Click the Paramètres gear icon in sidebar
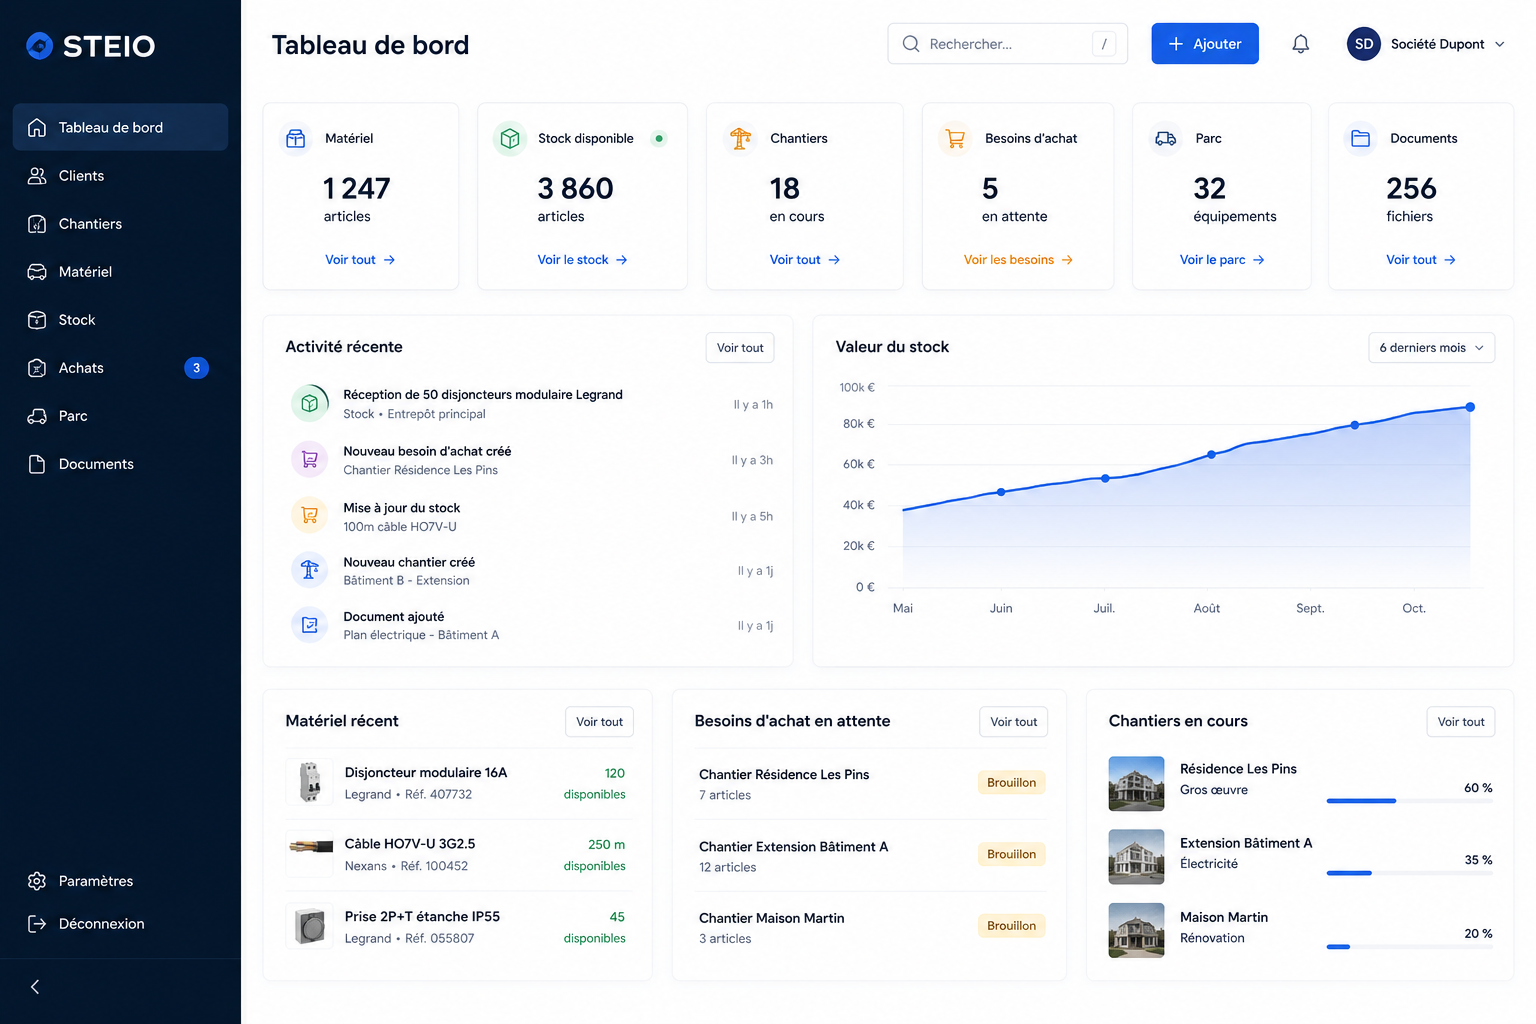This screenshot has width=1536, height=1024. 37,881
